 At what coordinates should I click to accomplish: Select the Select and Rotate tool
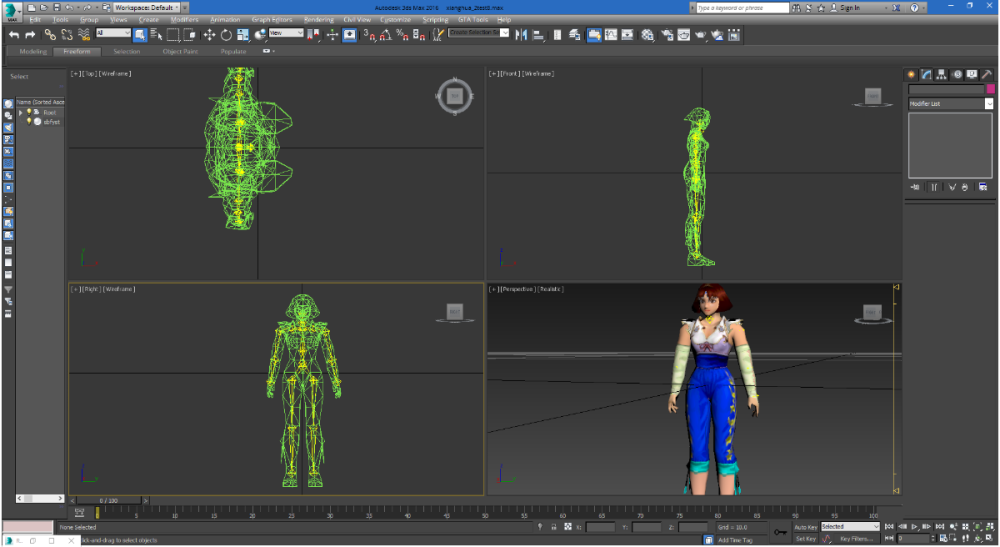tap(226, 34)
